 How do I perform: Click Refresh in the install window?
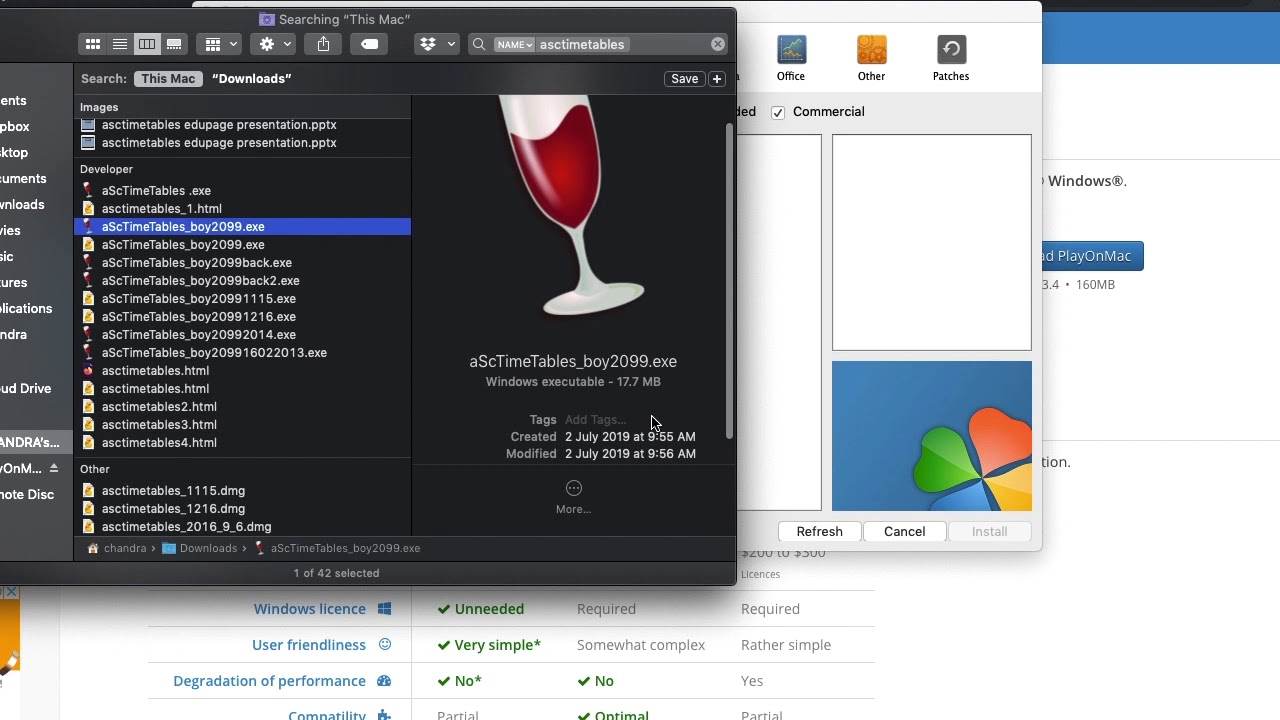(x=819, y=532)
